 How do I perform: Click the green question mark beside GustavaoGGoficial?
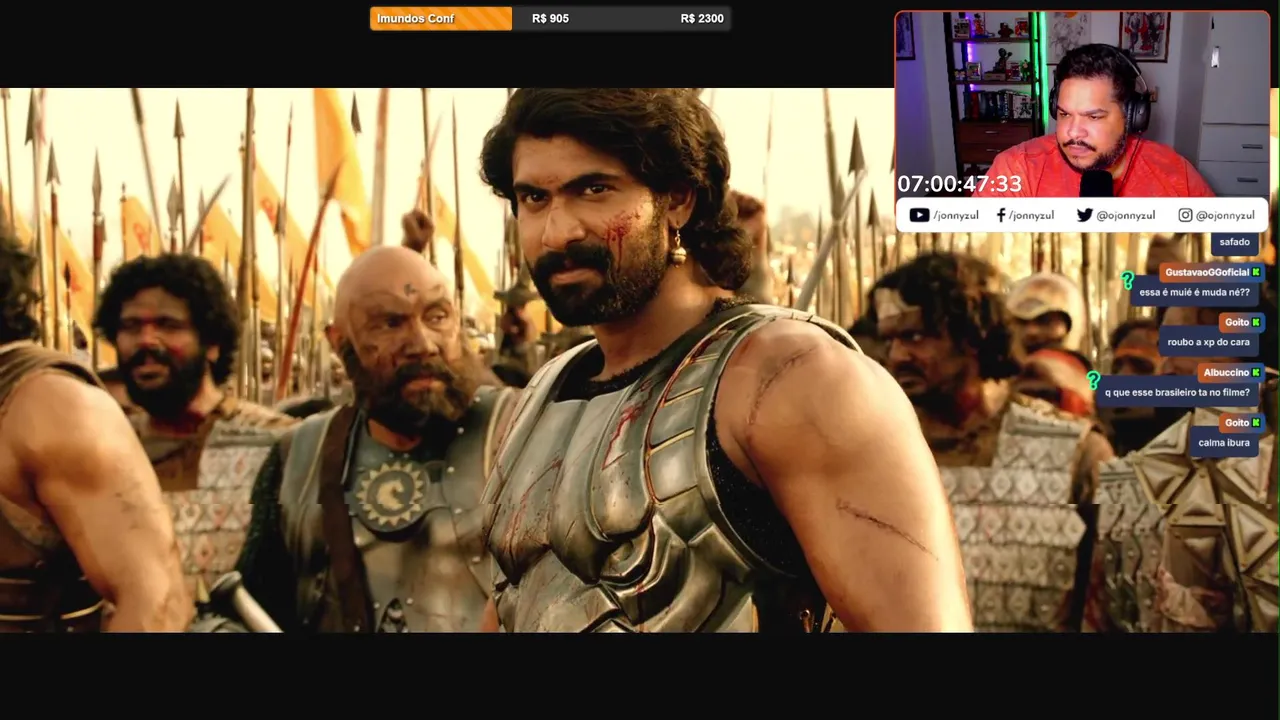pos(1127,281)
